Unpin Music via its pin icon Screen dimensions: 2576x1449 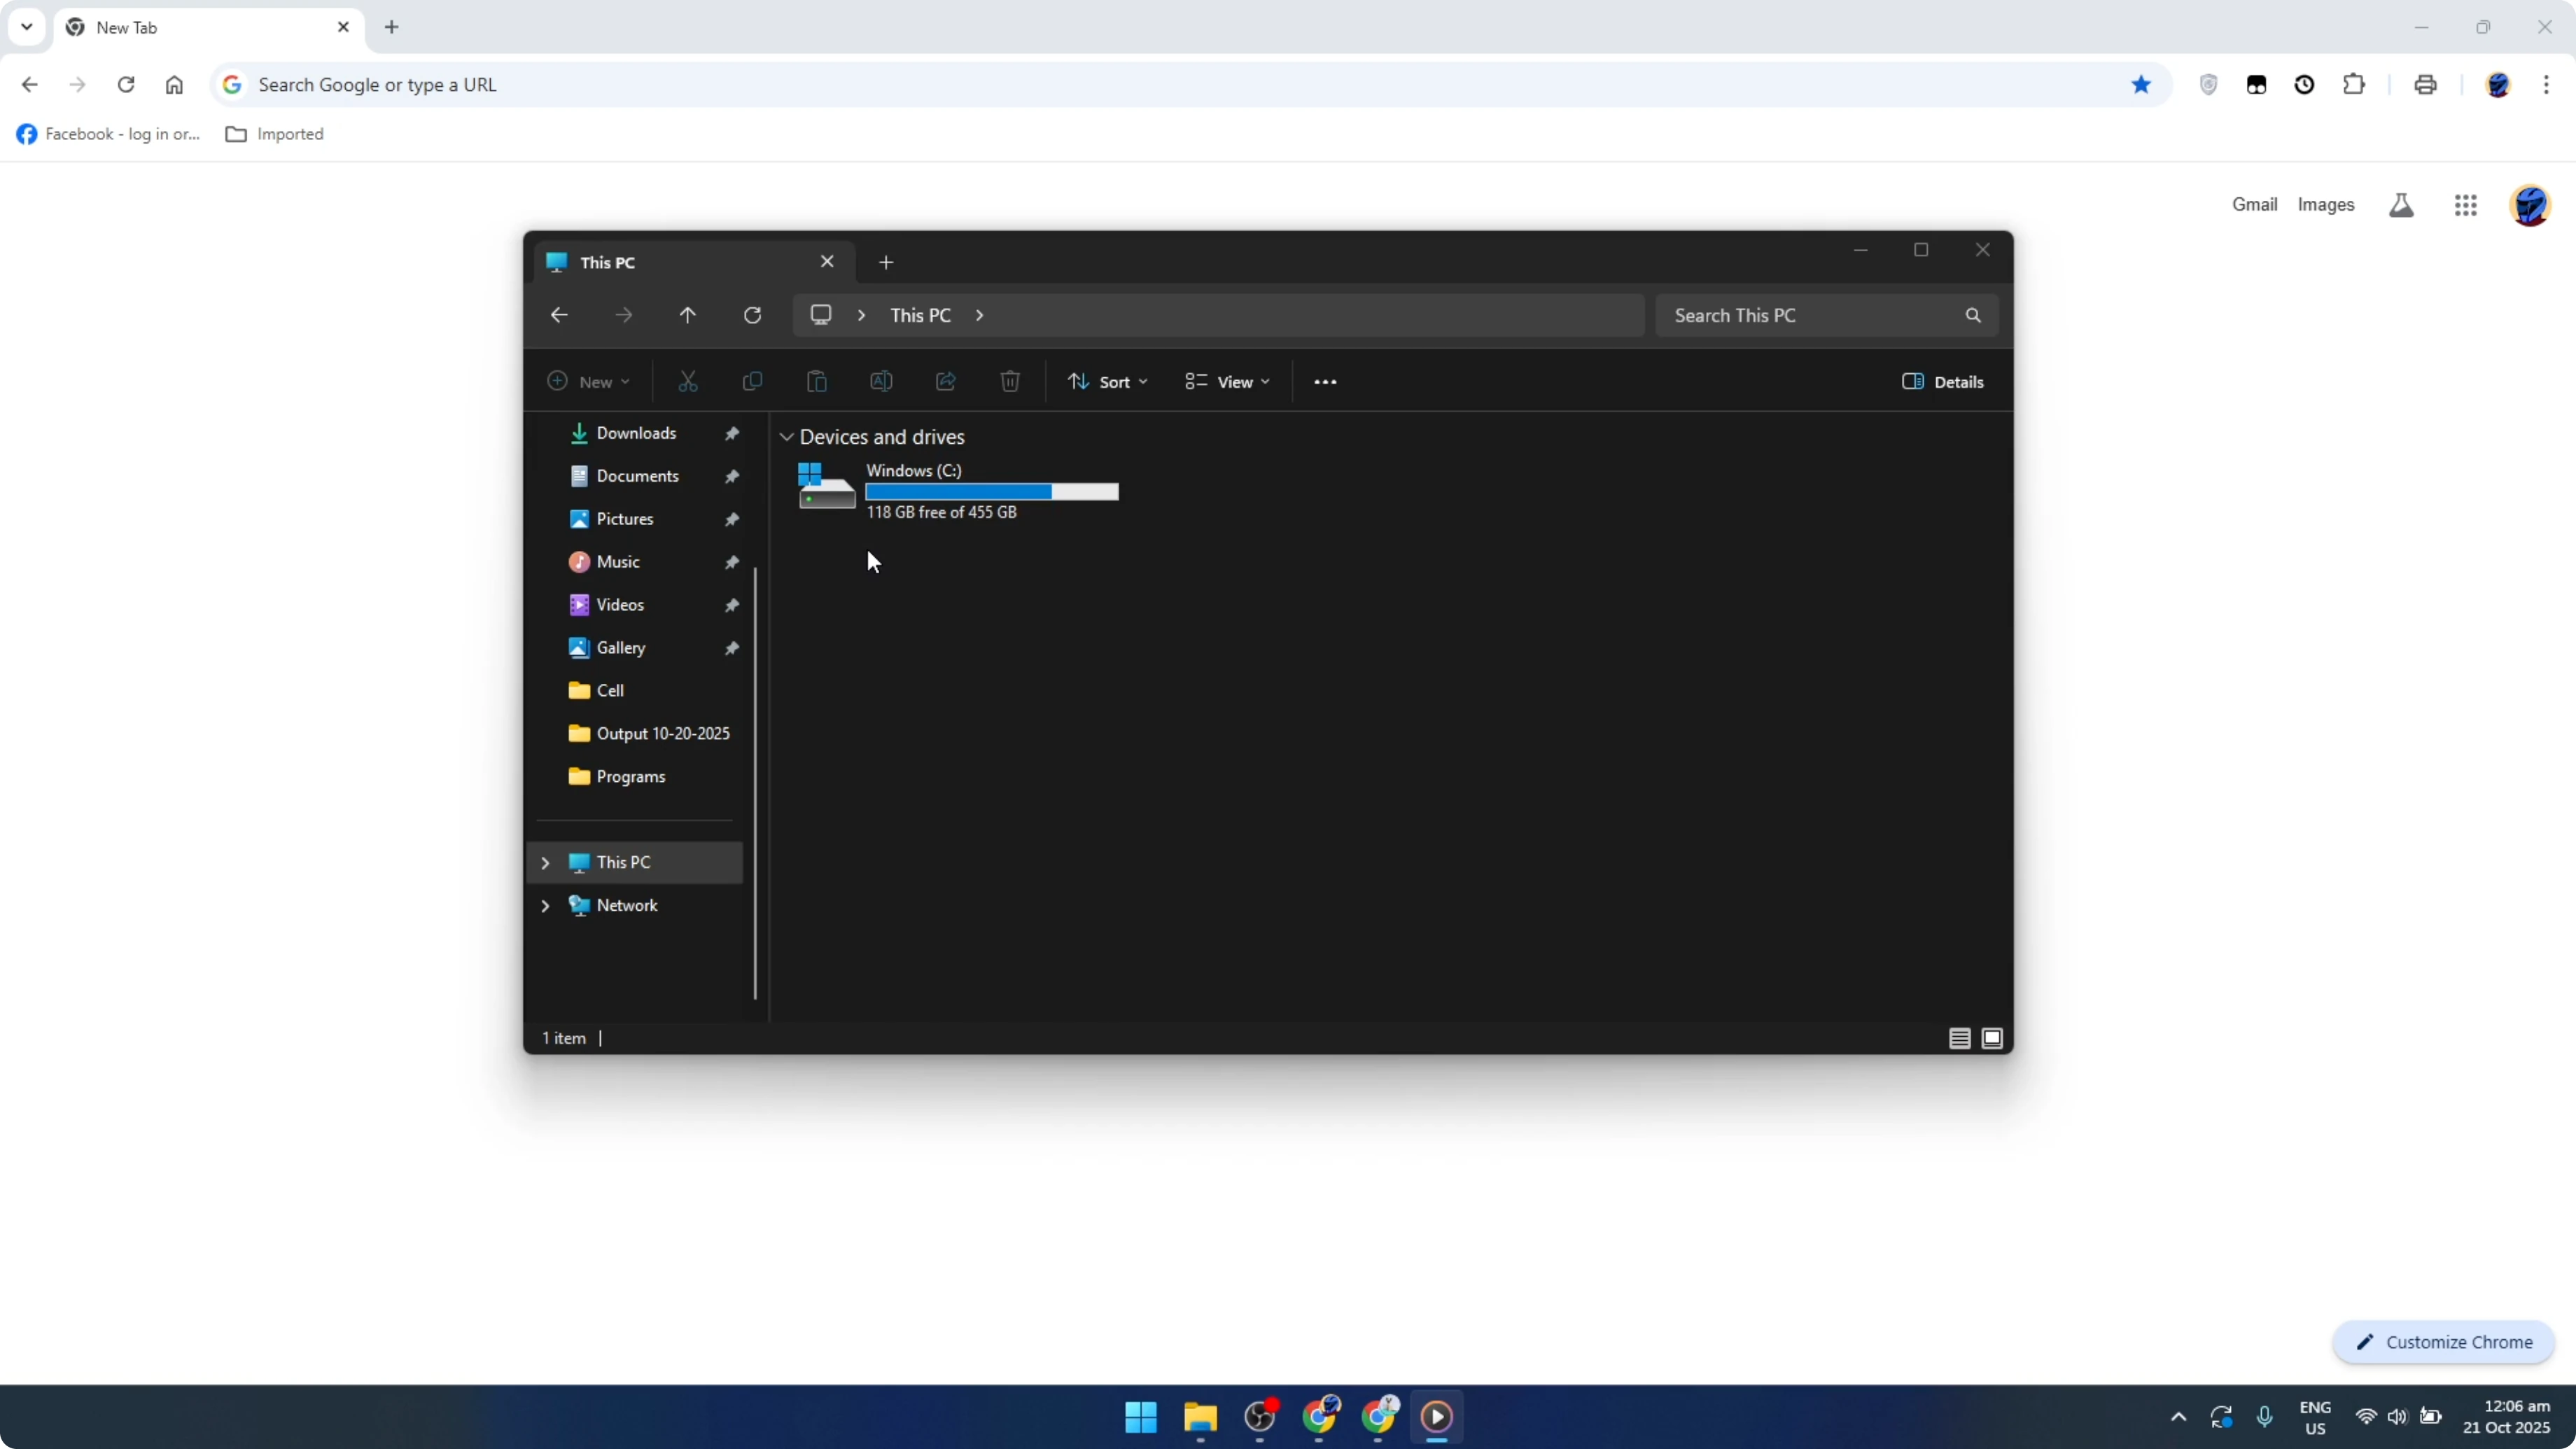[732, 562]
